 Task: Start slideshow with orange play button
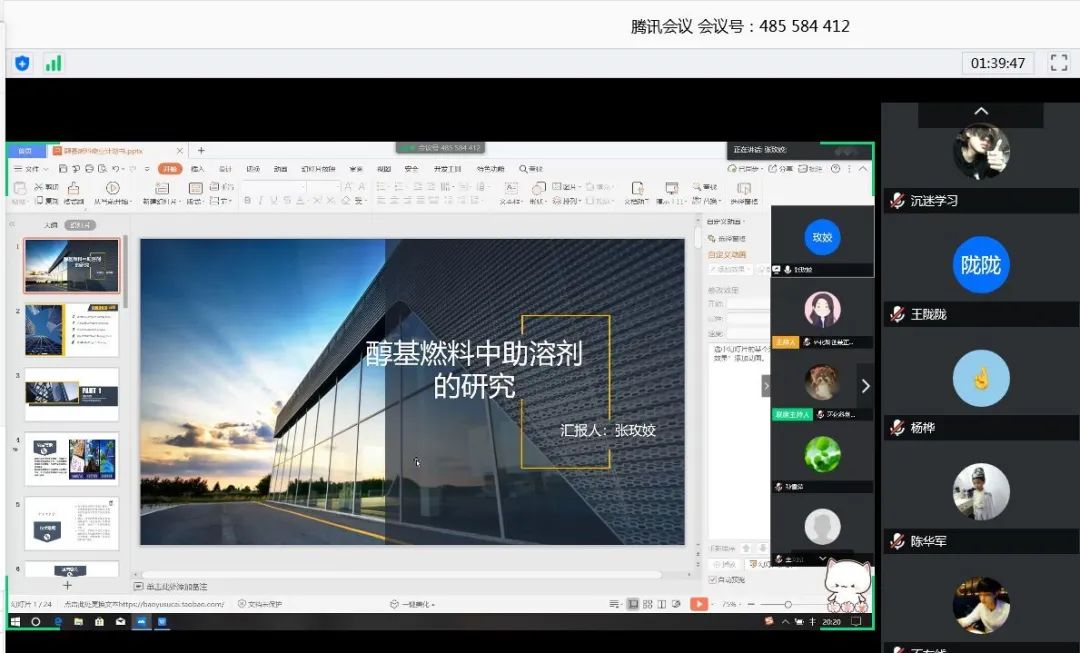[x=698, y=604]
